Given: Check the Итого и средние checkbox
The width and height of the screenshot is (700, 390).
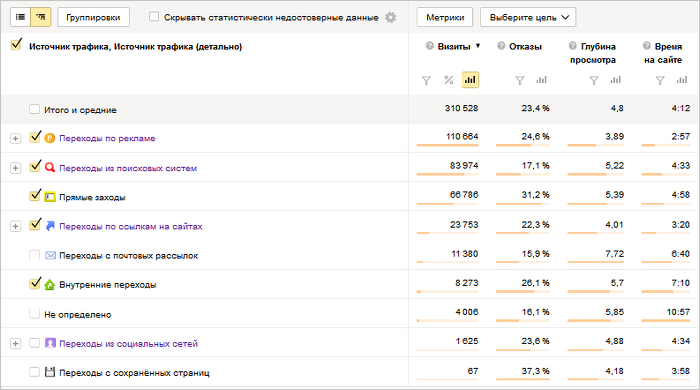Looking at the screenshot, I should pos(34,109).
